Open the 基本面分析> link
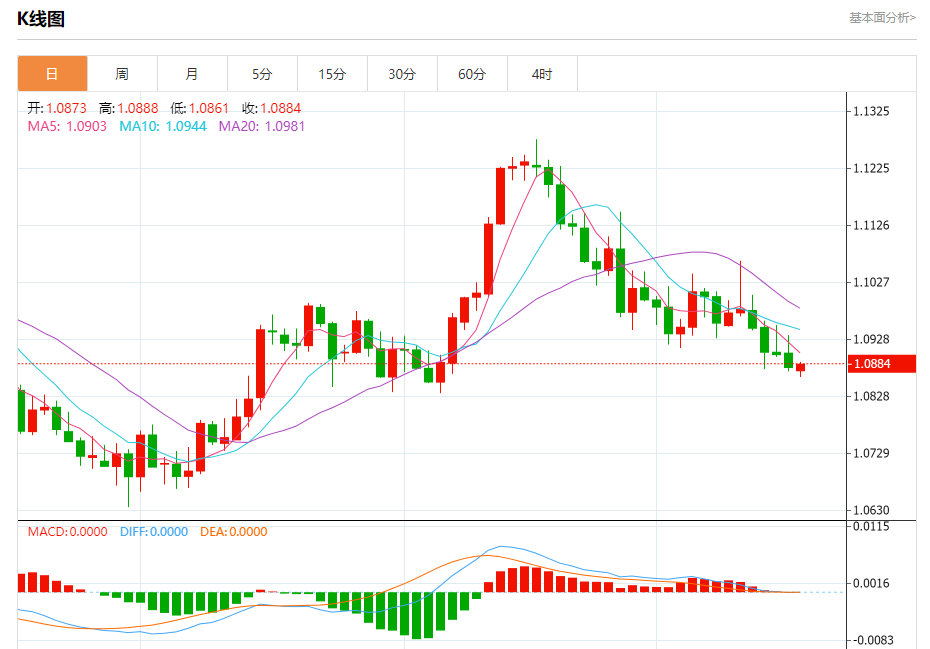 click(x=882, y=18)
